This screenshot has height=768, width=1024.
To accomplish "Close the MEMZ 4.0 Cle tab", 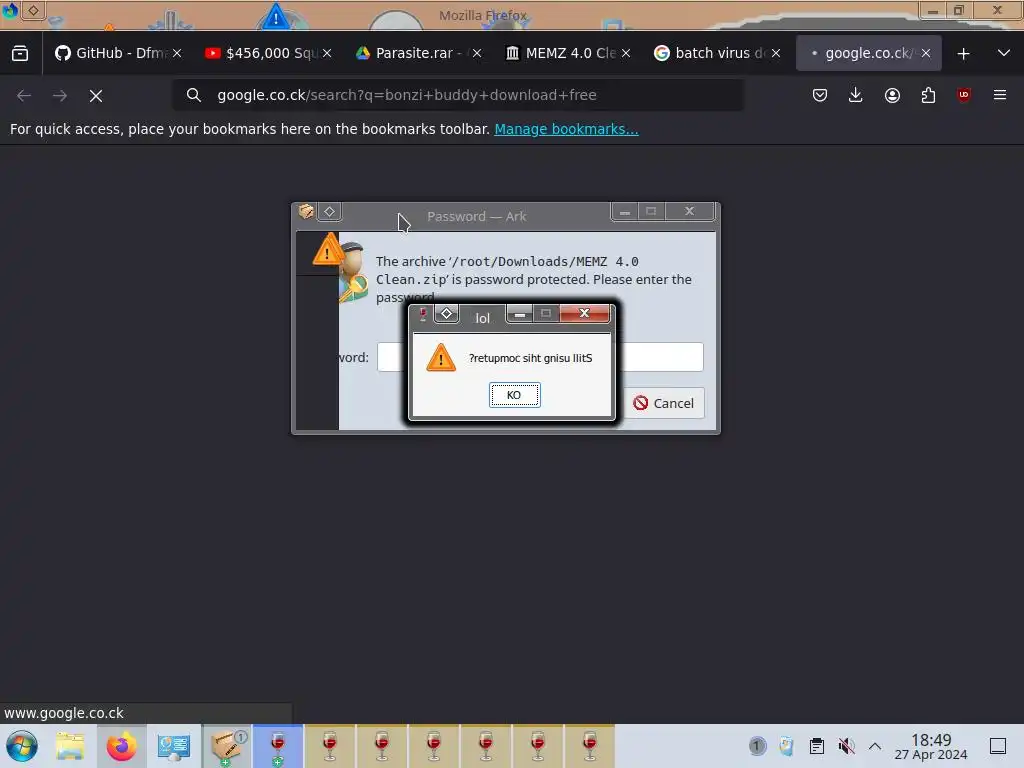I will pos(626,54).
